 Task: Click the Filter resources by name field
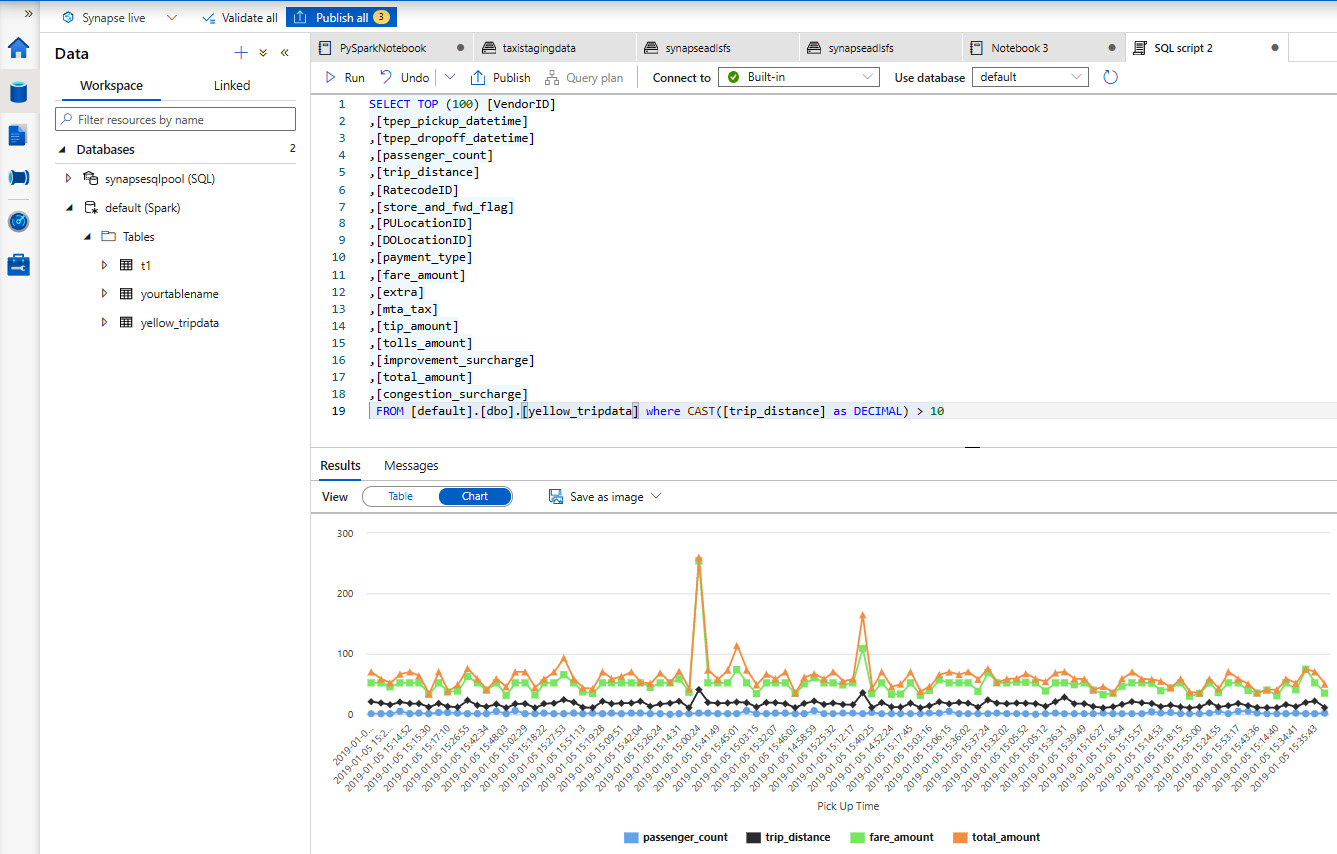point(175,119)
